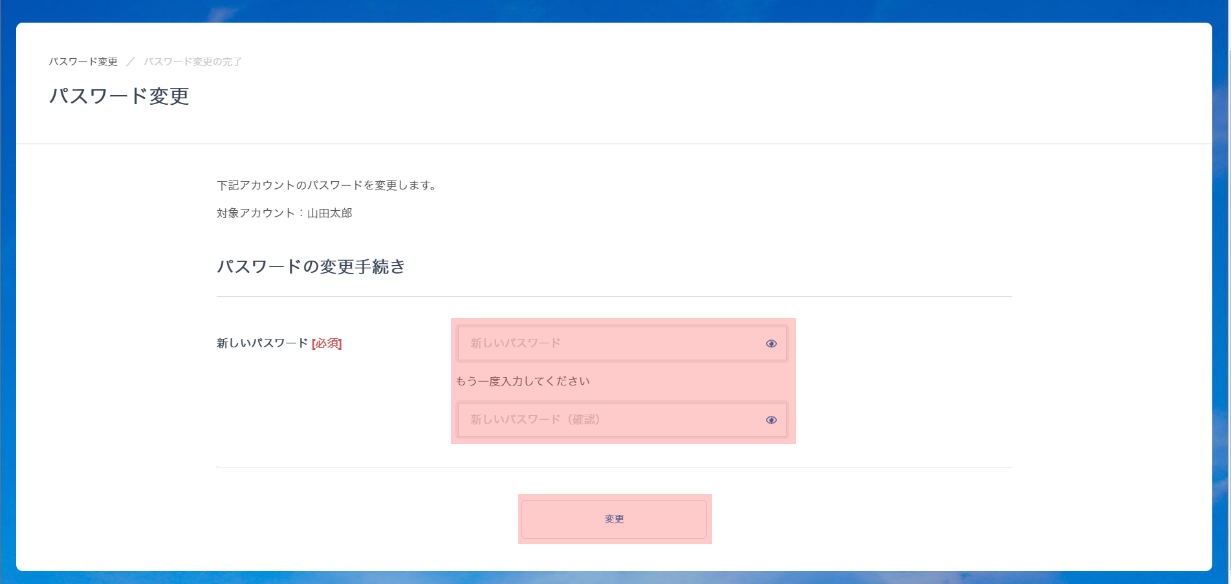Click the 下記アカウントのパスワードを変更します description
The image size is (1231, 584).
point(327,185)
